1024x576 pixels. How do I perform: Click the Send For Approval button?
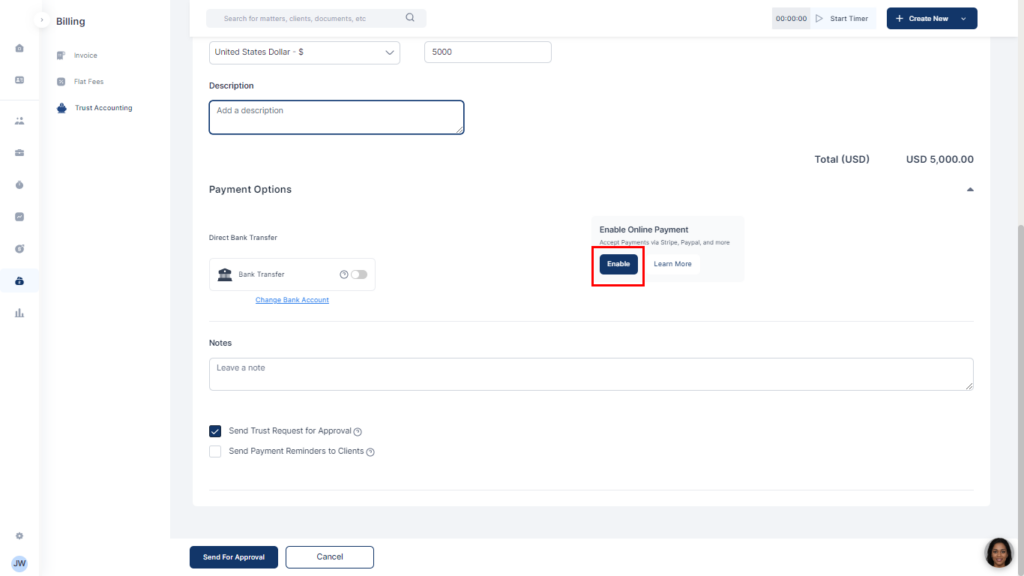pyautogui.click(x=234, y=557)
